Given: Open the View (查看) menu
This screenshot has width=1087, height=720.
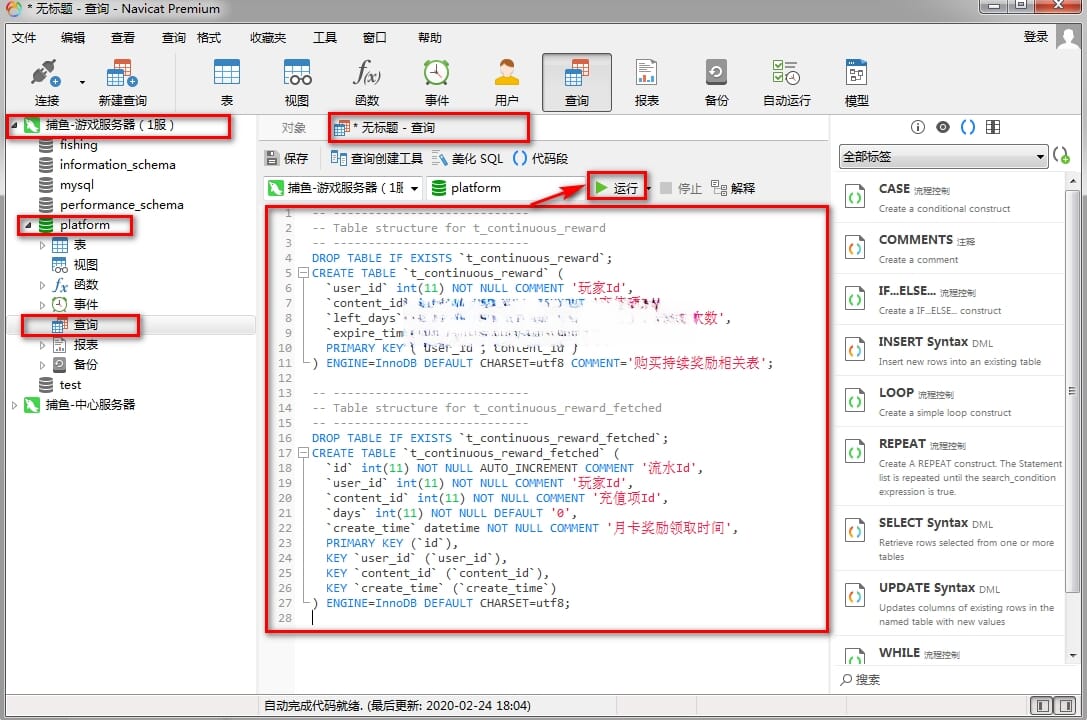Looking at the screenshot, I should [x=123, y=37].
